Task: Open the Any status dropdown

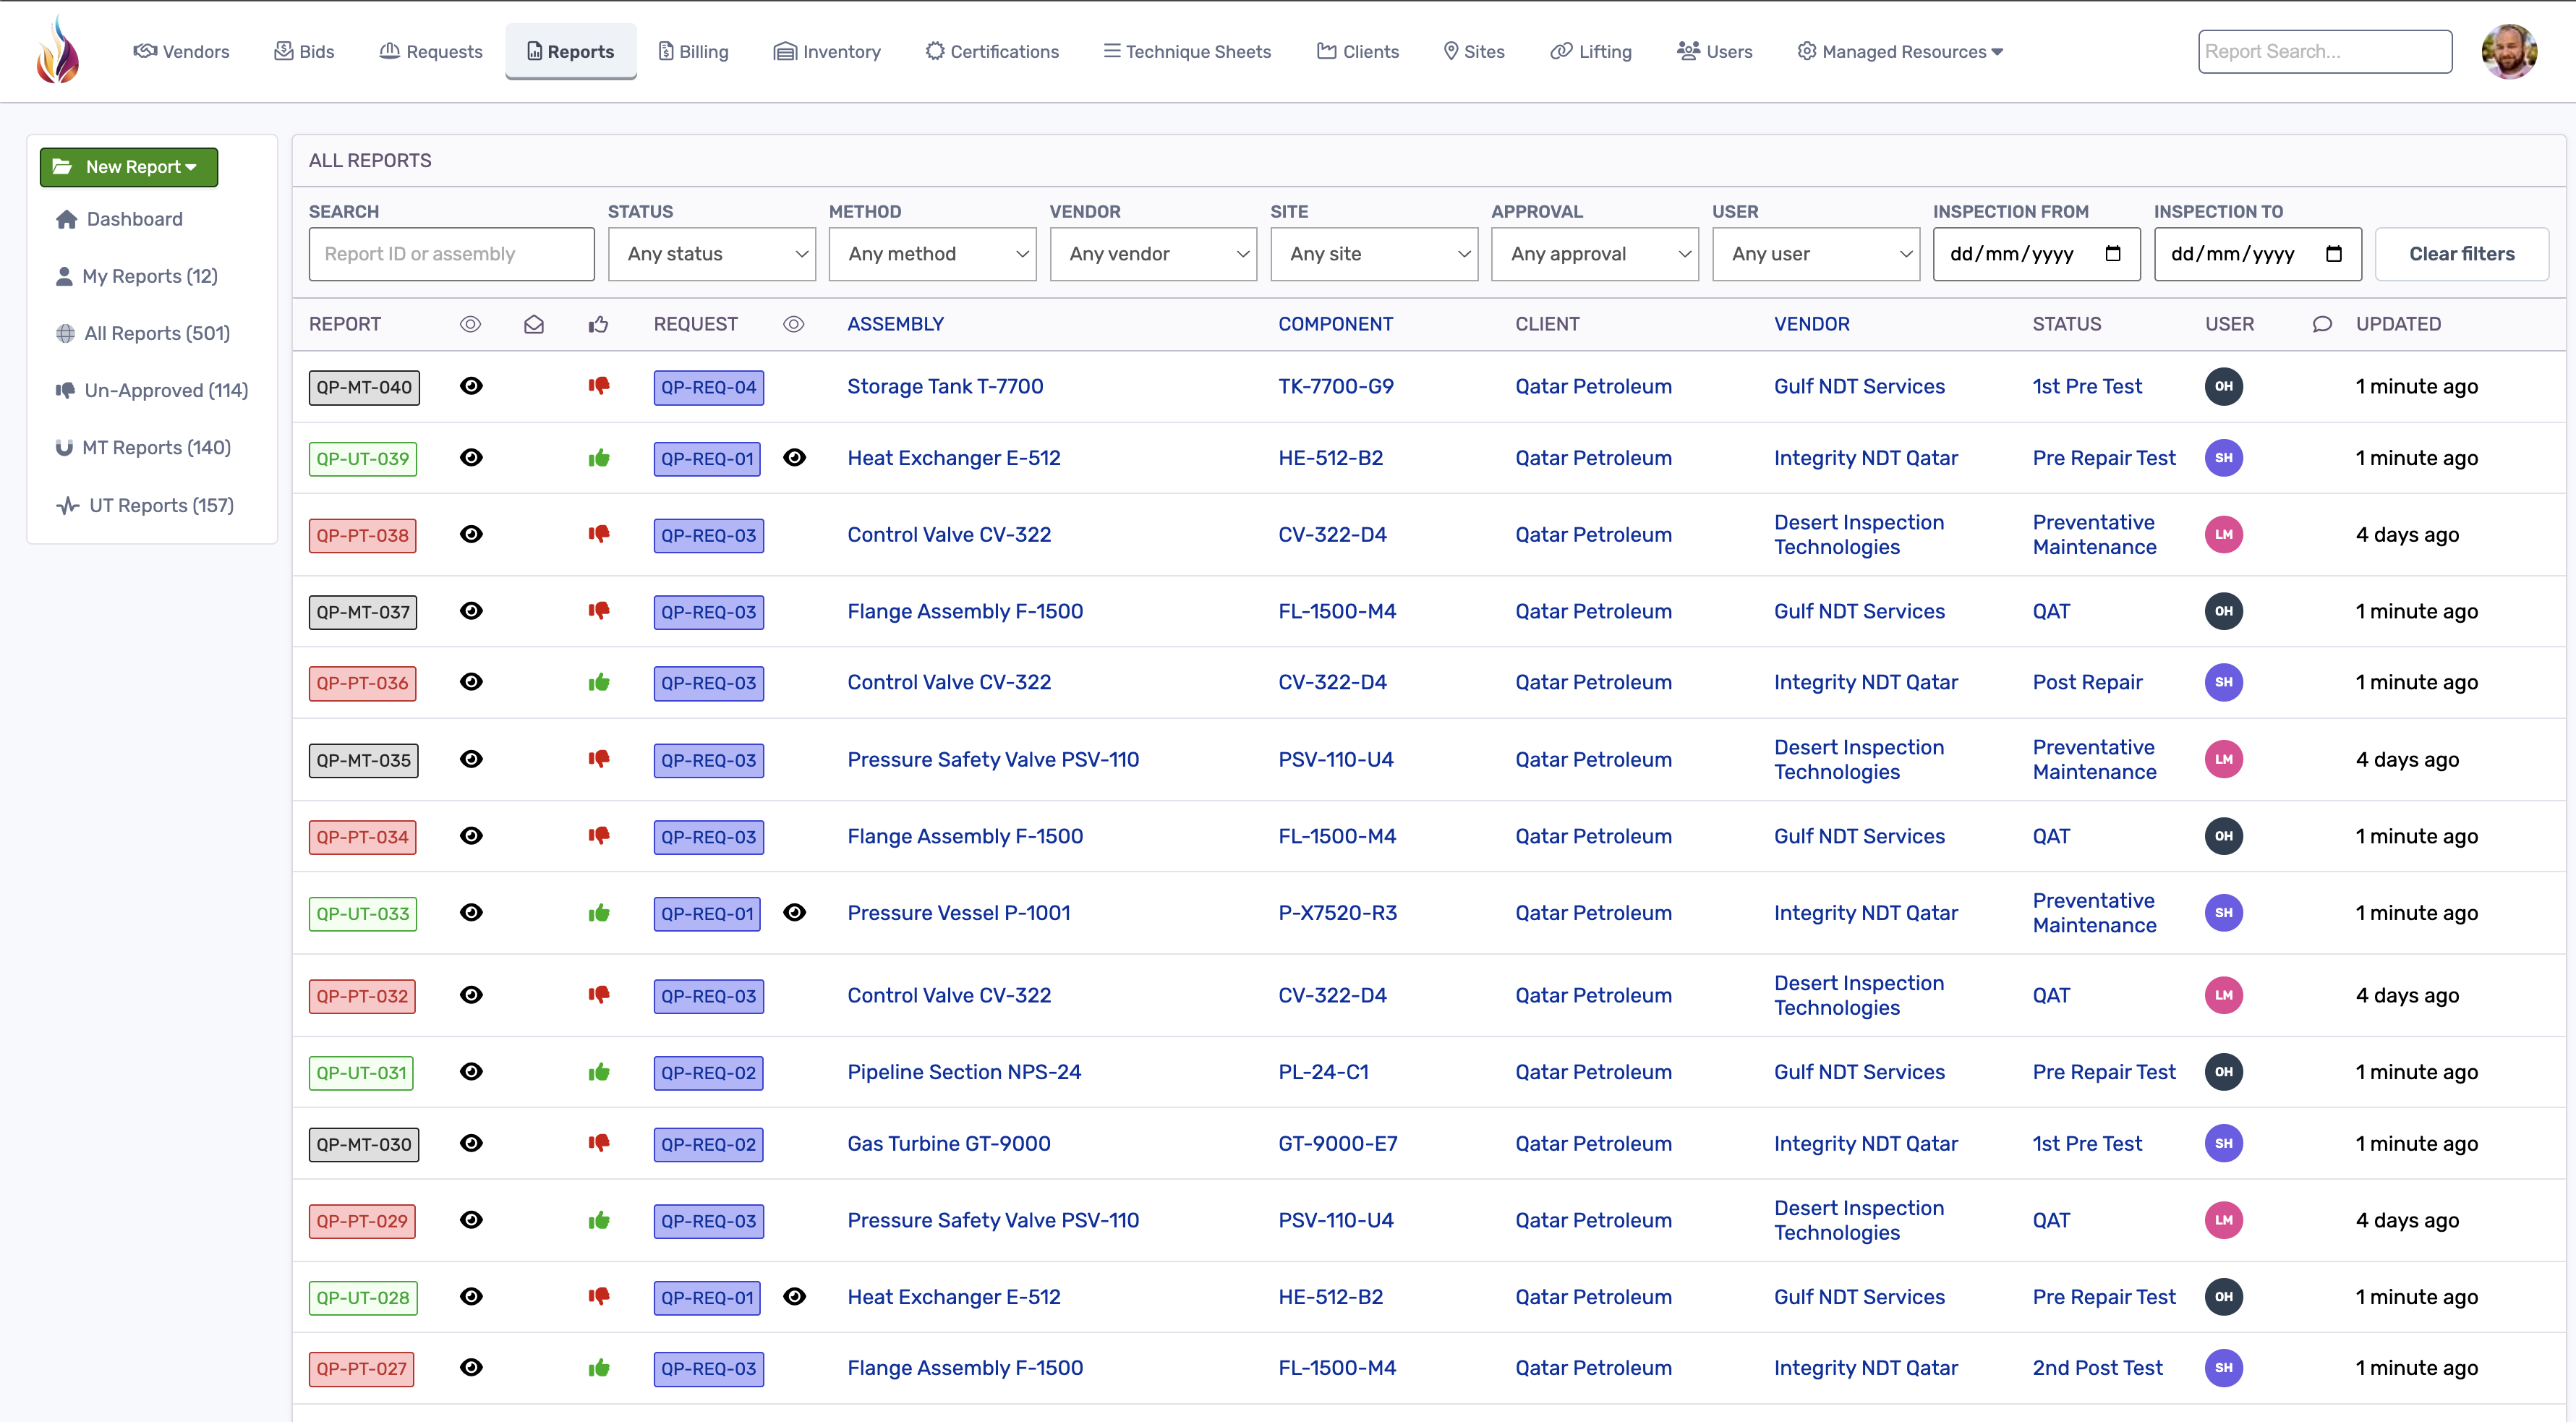Action: click(711, 254)
